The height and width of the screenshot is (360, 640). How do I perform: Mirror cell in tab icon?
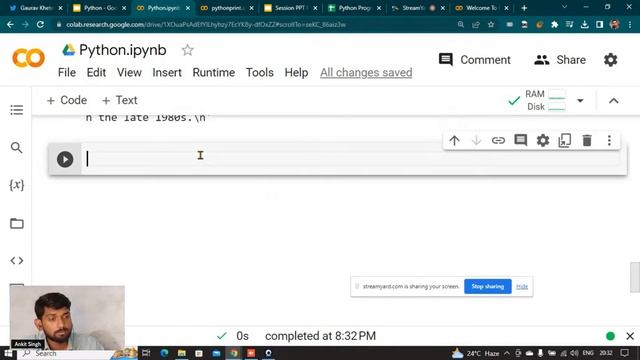click(x=564, y=140)
